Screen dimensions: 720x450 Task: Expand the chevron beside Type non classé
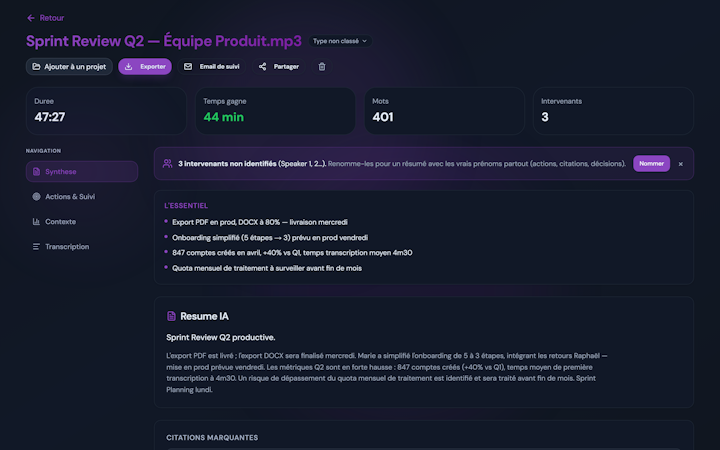[x=365, y=41]
